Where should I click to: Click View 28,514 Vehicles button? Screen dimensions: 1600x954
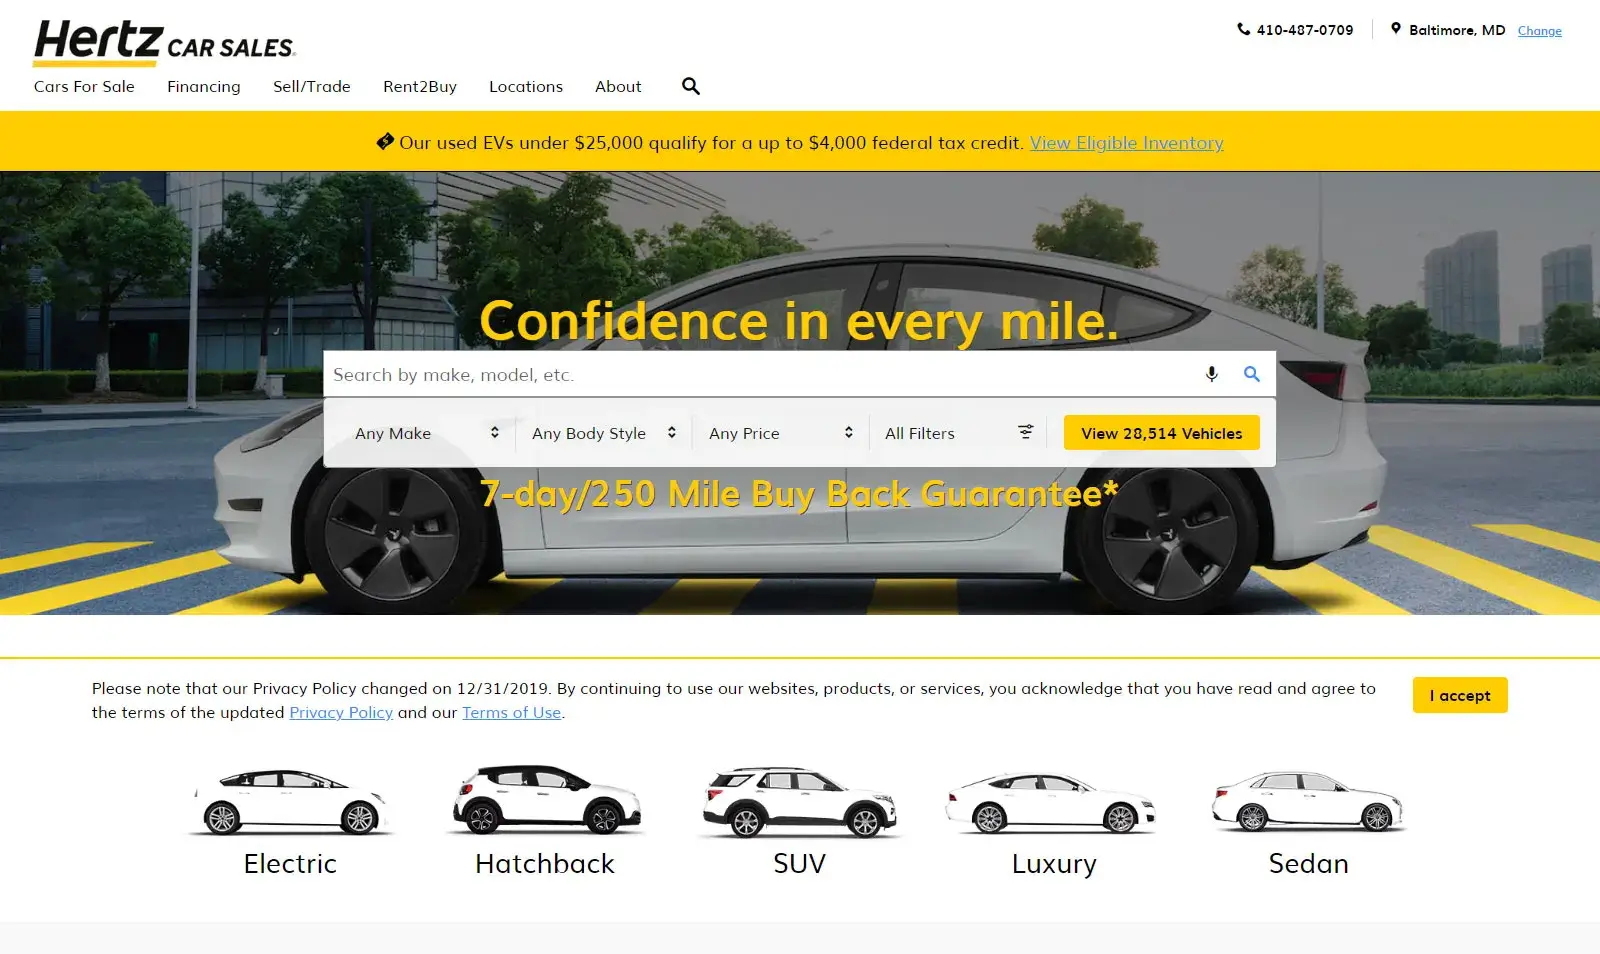[x=1162, y=433]
